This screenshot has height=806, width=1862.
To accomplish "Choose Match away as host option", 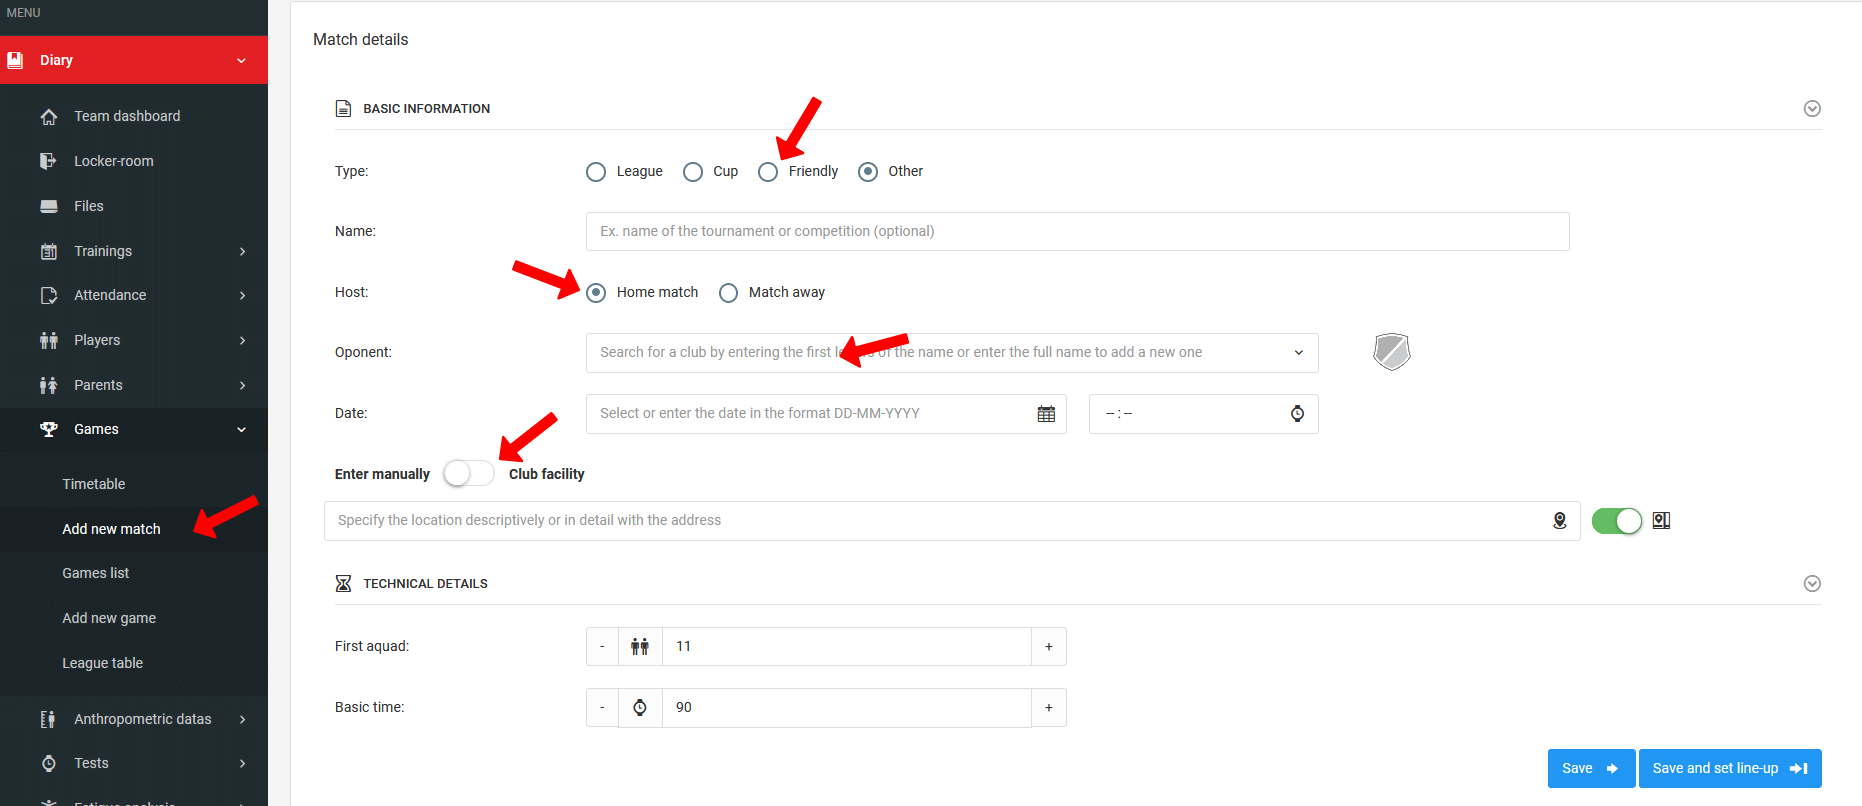I will [x=729, y=293].
